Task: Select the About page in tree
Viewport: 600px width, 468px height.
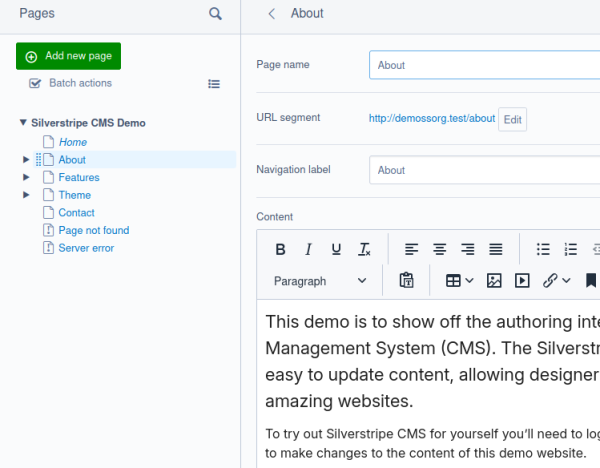Action: [x=72, y=160]
